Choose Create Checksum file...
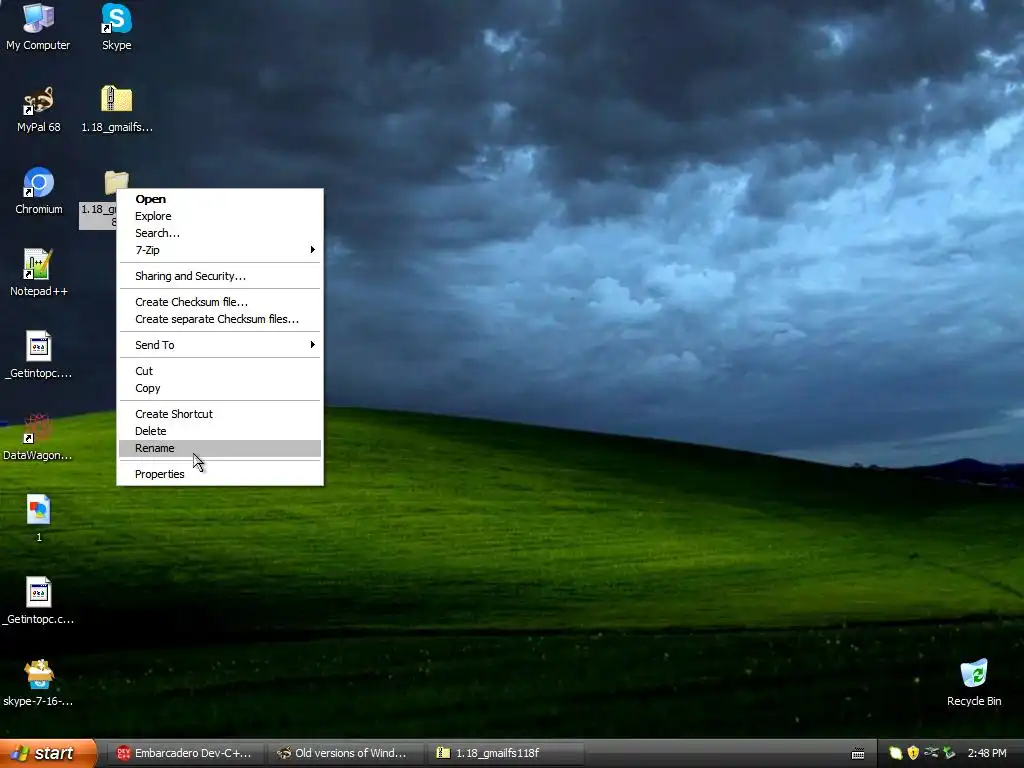This screenshot has width=1024, height=768. coord(219,302)
